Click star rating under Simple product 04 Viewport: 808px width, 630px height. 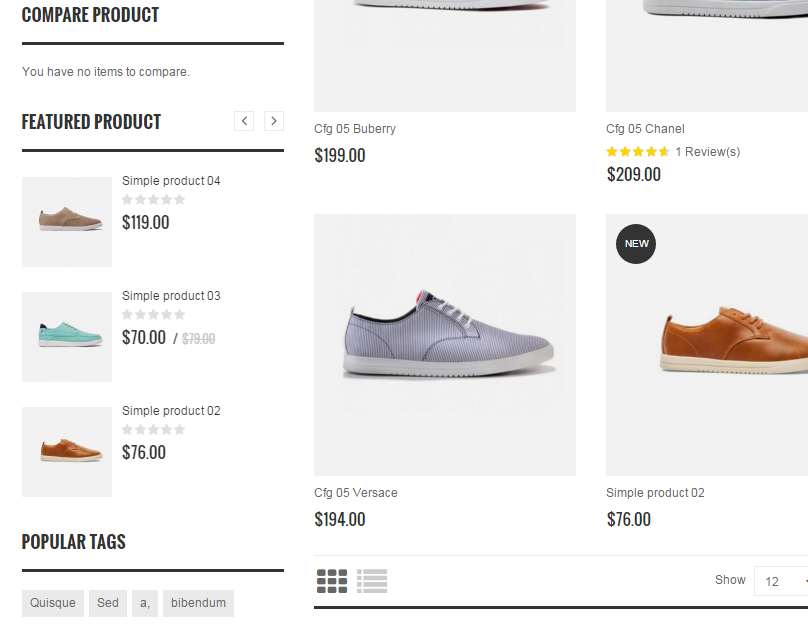click(x=153, y=200)
